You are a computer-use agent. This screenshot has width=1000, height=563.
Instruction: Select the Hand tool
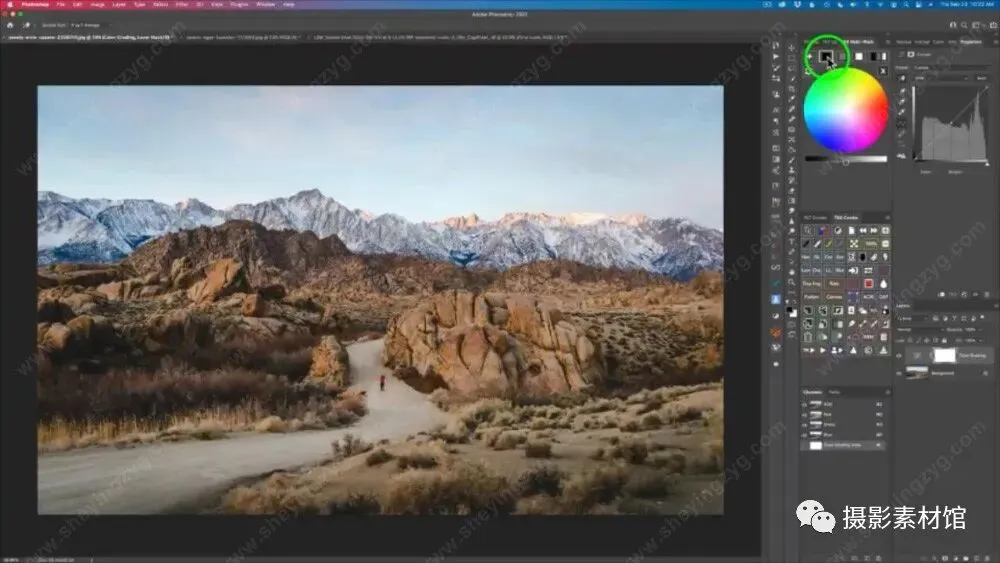pos(791,272)
